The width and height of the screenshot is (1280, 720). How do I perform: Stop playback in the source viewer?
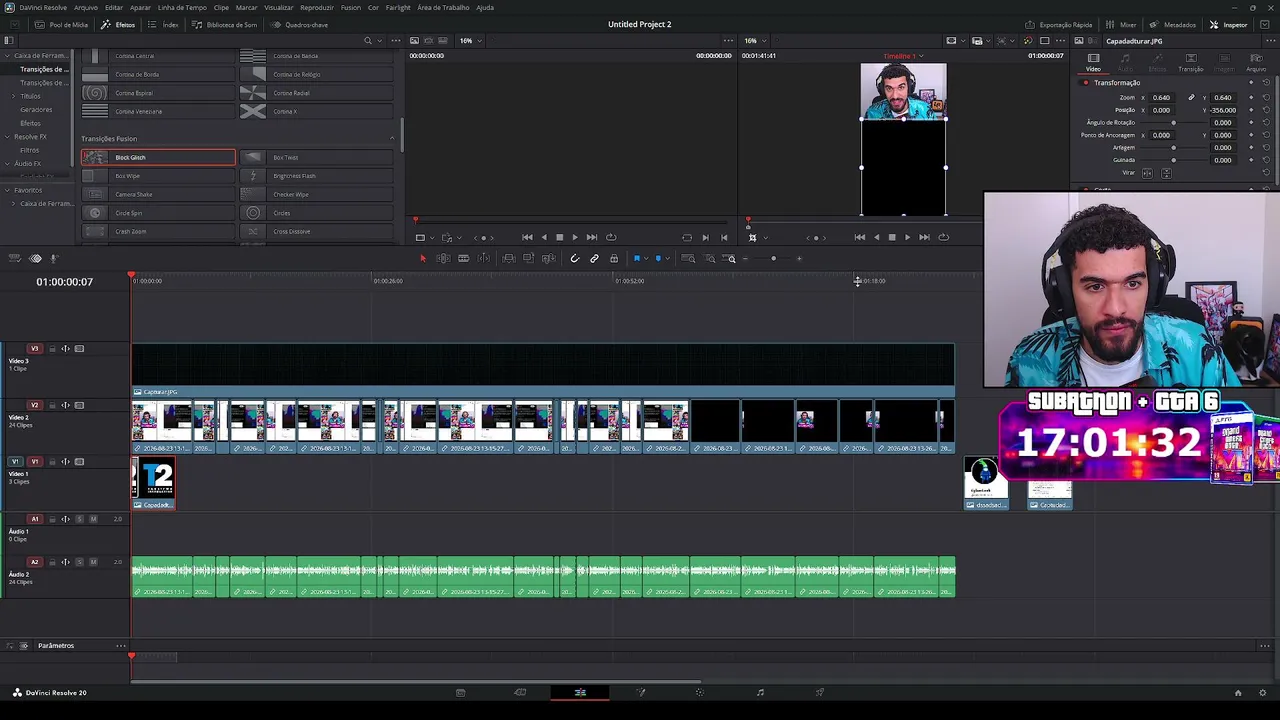tap(559, 237)
